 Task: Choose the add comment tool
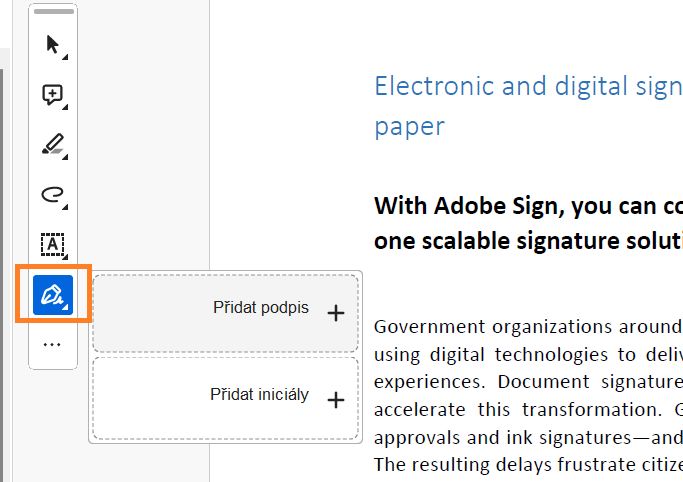[52, 95]
